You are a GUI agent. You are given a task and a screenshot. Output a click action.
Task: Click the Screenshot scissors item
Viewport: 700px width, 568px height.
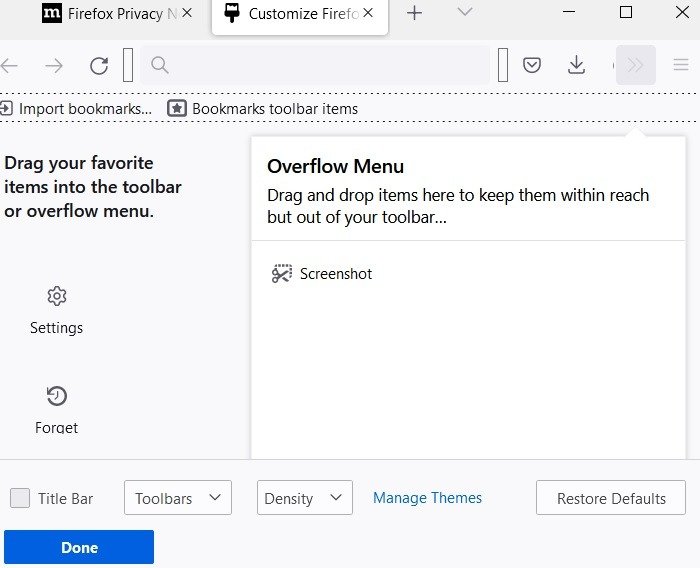(321, 274)
